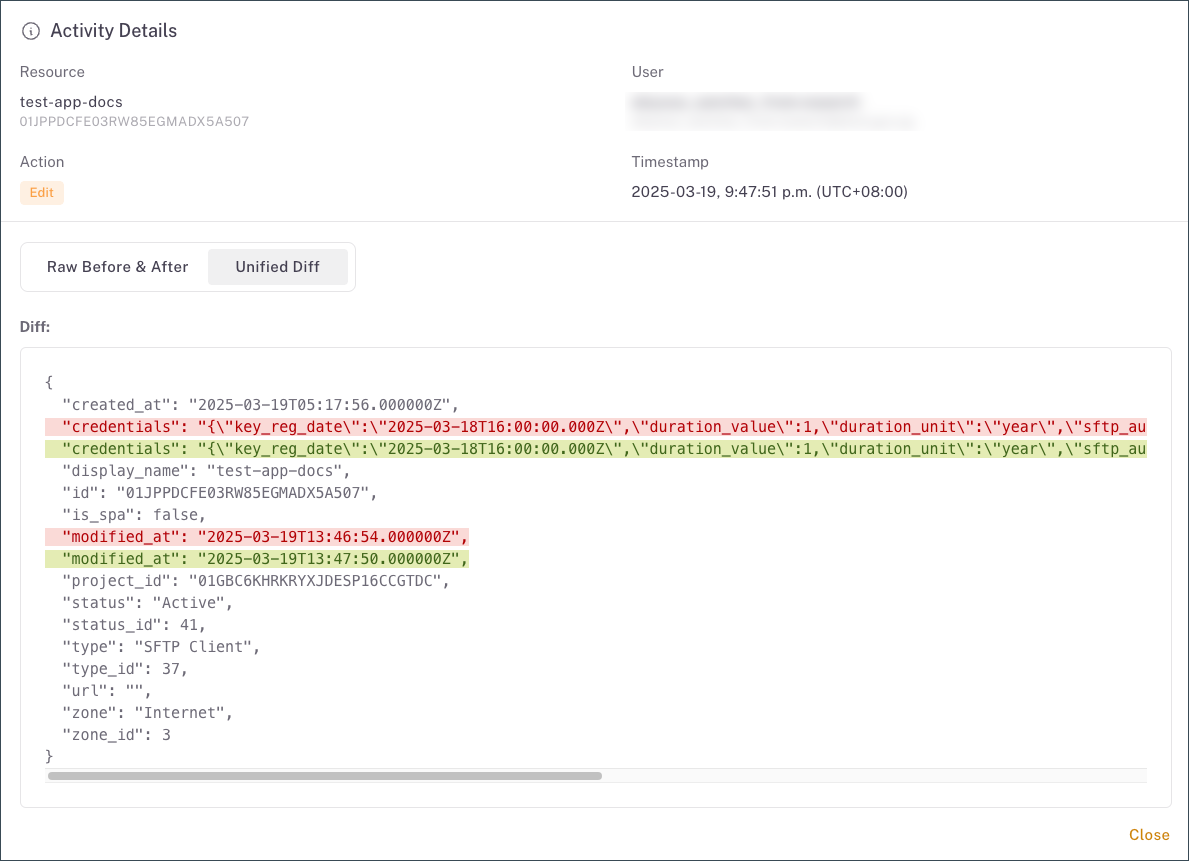Click the empty scrollbar track right side
Screen dimensions: 1189x861
pyautogui.click(x=872, y=775)
